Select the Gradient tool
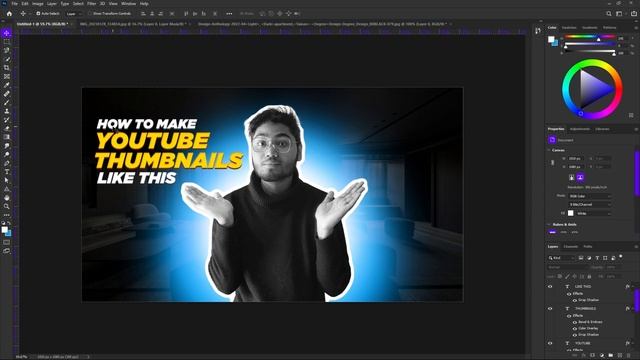Screen dimensions: 640x360 tap(7, 137)
